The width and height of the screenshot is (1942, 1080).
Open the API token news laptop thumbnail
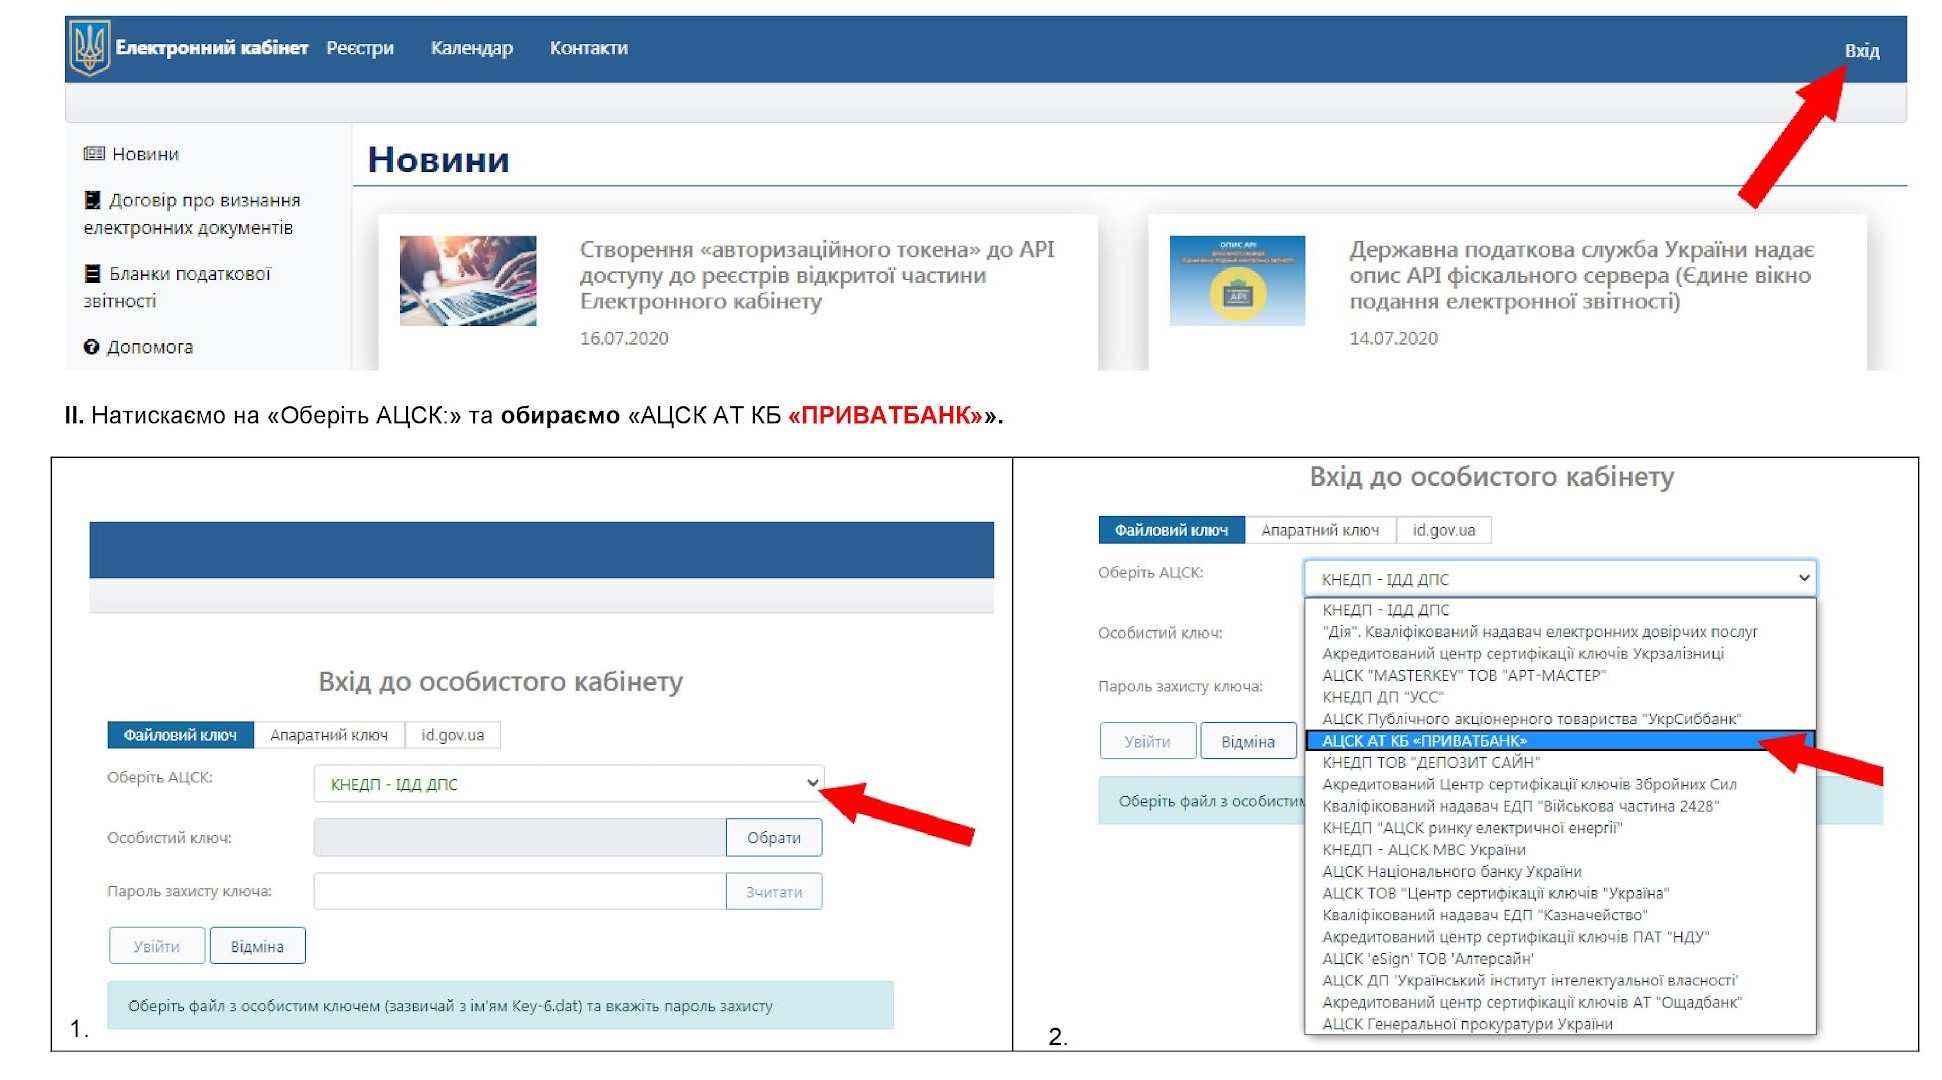click(468, 281)
